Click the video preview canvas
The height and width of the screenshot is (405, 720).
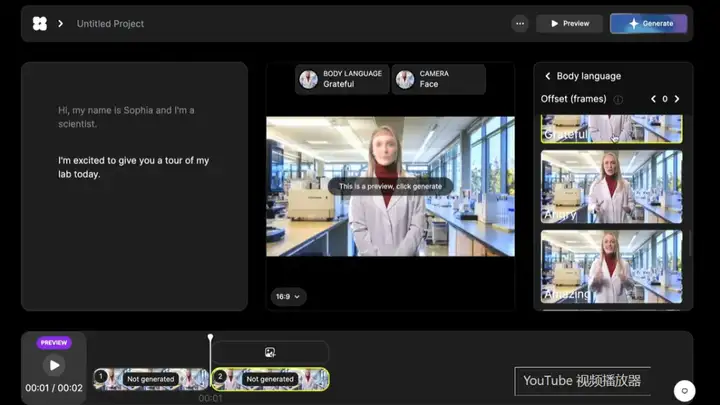pos(390,186)
